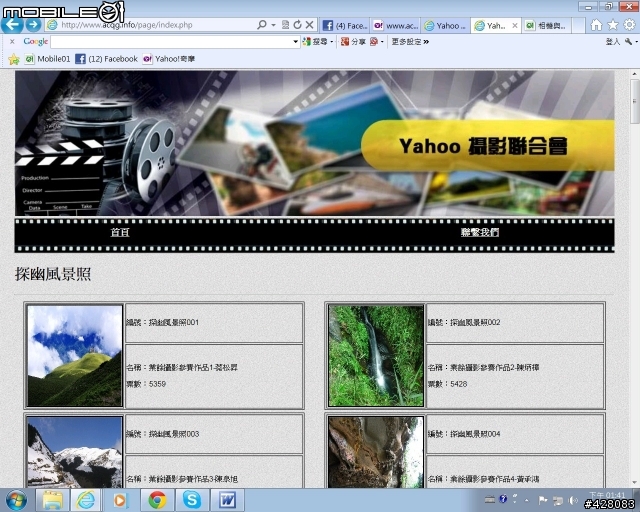This screenshot has width=640, height=512.
Task: Open the green hill photo thumbnail 001
Action: tap(75, 356)
